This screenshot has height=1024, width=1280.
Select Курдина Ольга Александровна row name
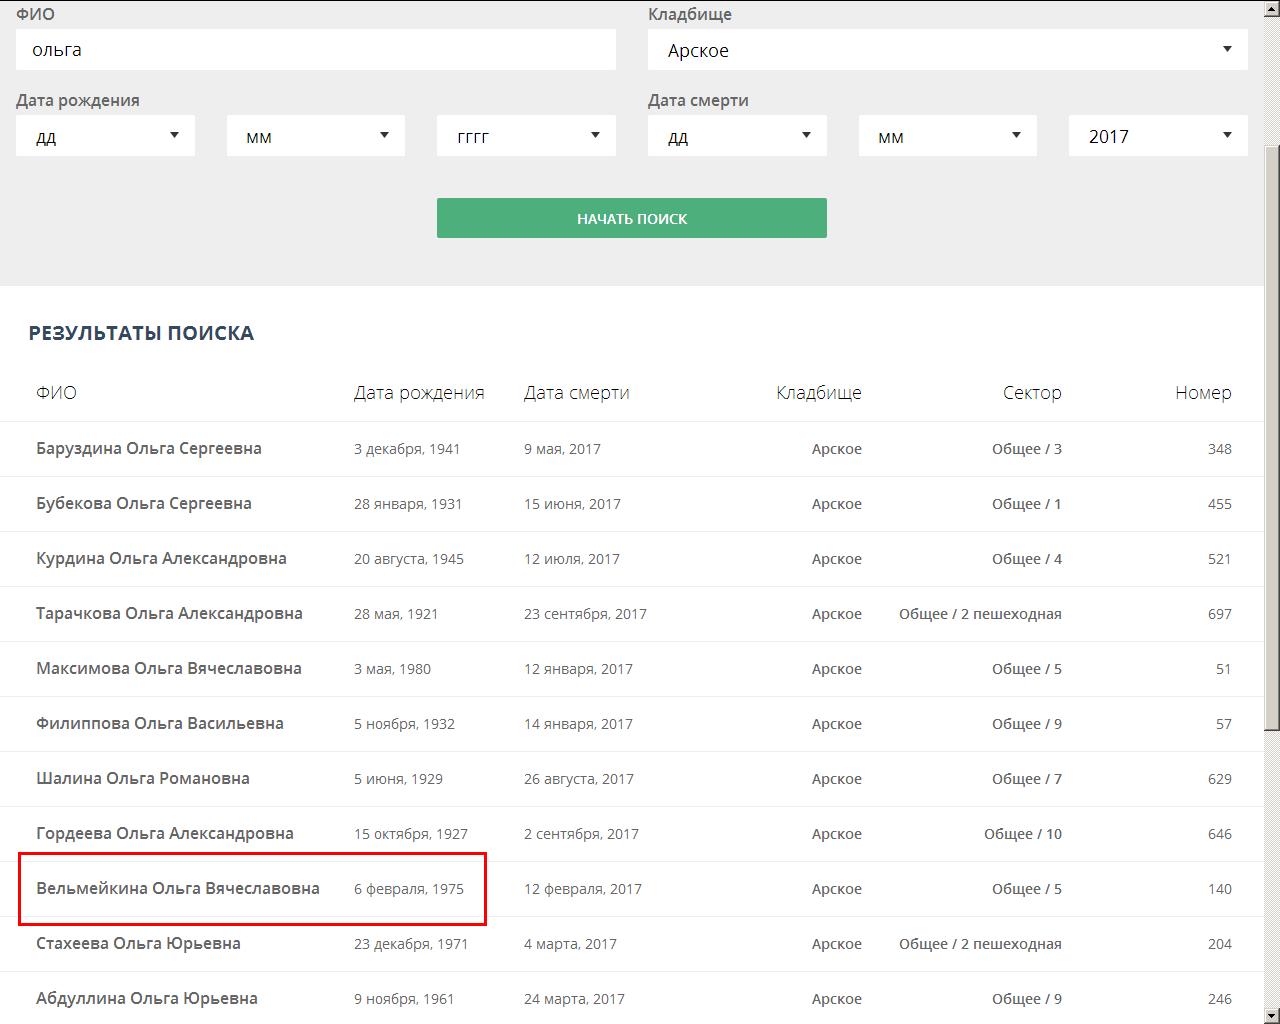click(161, 559)
